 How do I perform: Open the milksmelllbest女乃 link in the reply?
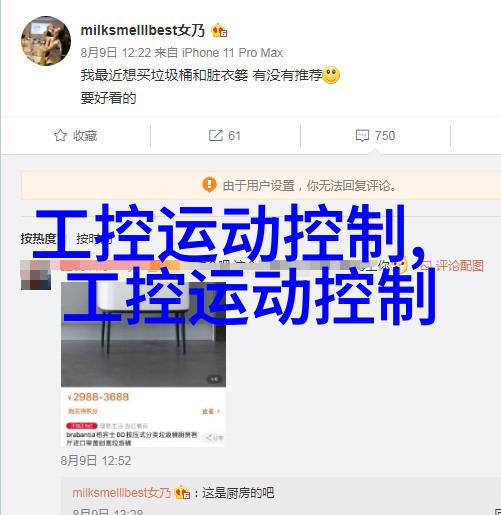tap(122, 492)
